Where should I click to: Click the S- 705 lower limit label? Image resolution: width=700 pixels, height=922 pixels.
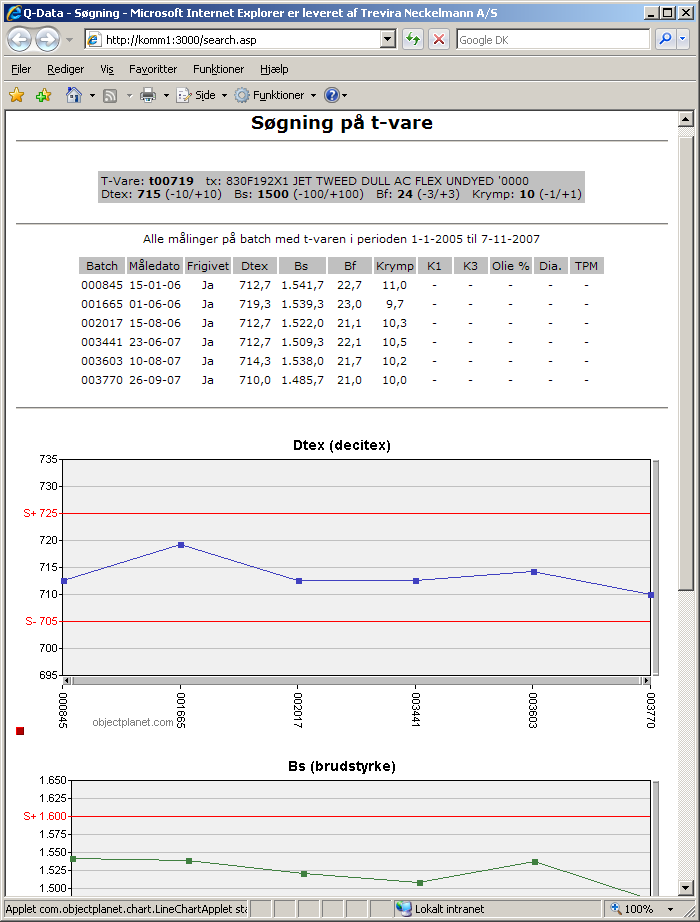pyautogui.click(x=41, y=622)
